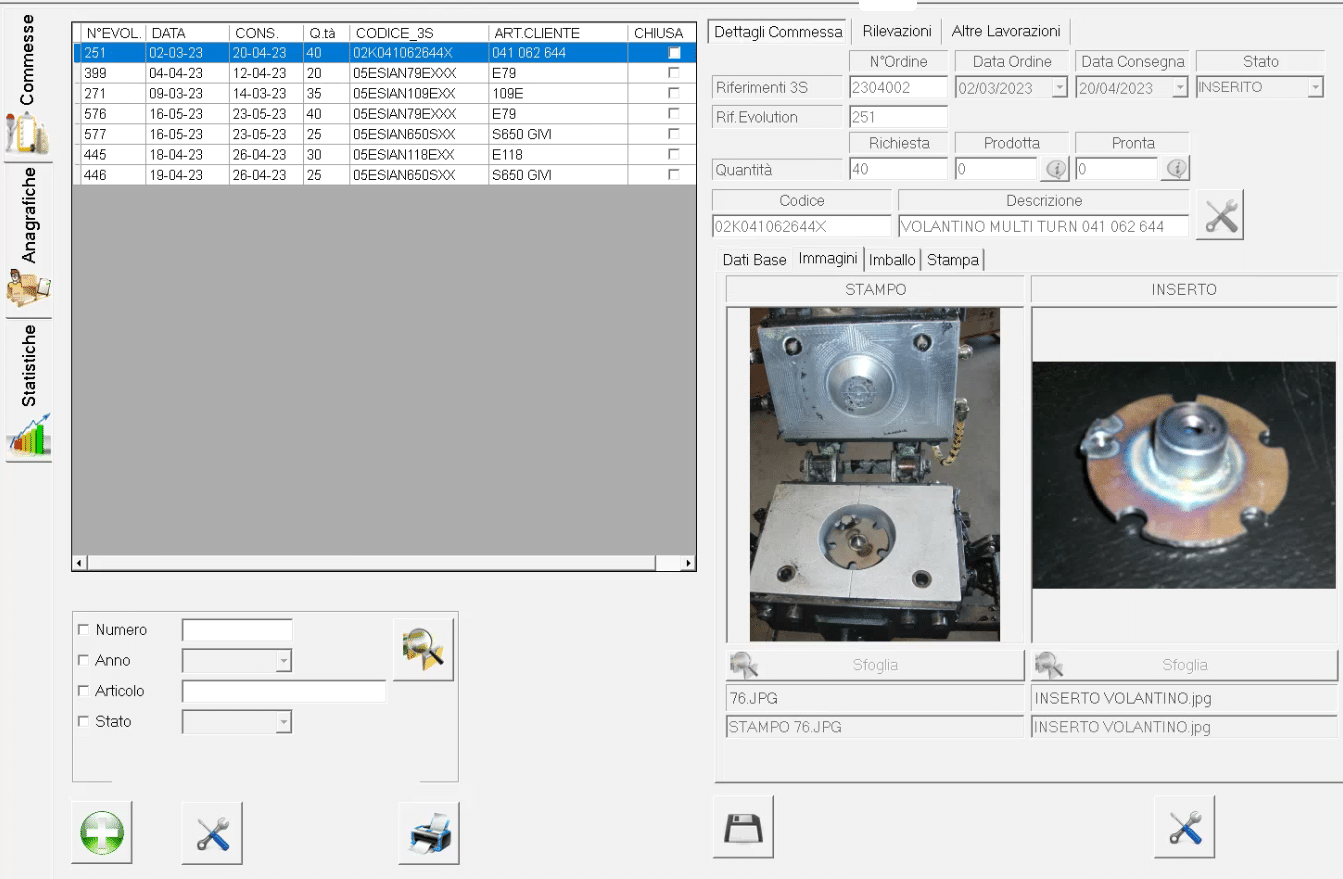
Task: Click the floppy disk save icon
Action: (x=743, y=828)
